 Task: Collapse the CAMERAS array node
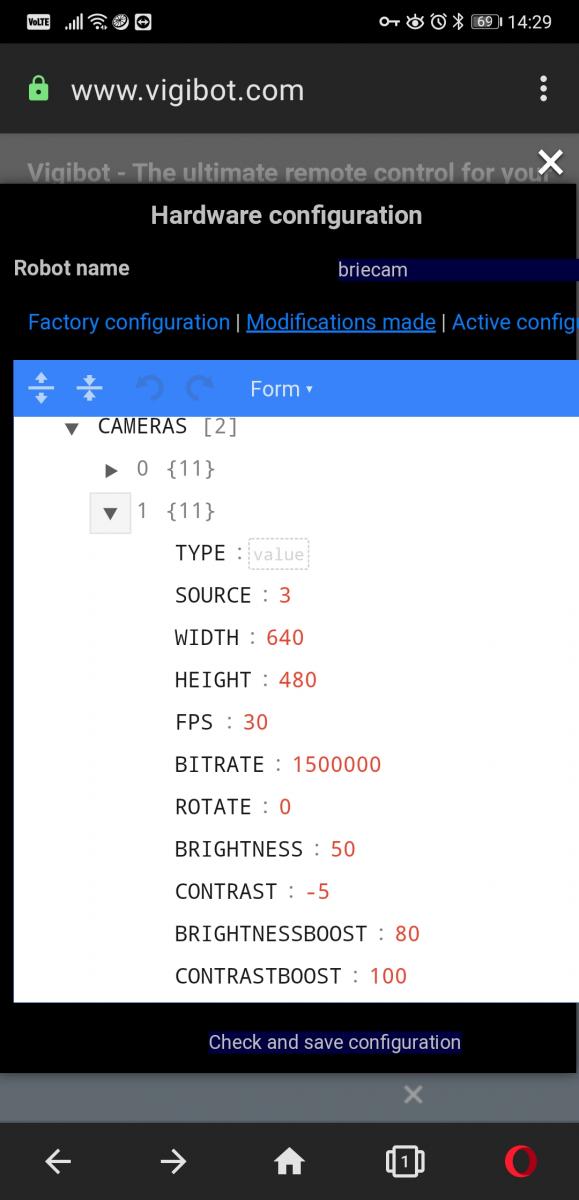point(71,428)
